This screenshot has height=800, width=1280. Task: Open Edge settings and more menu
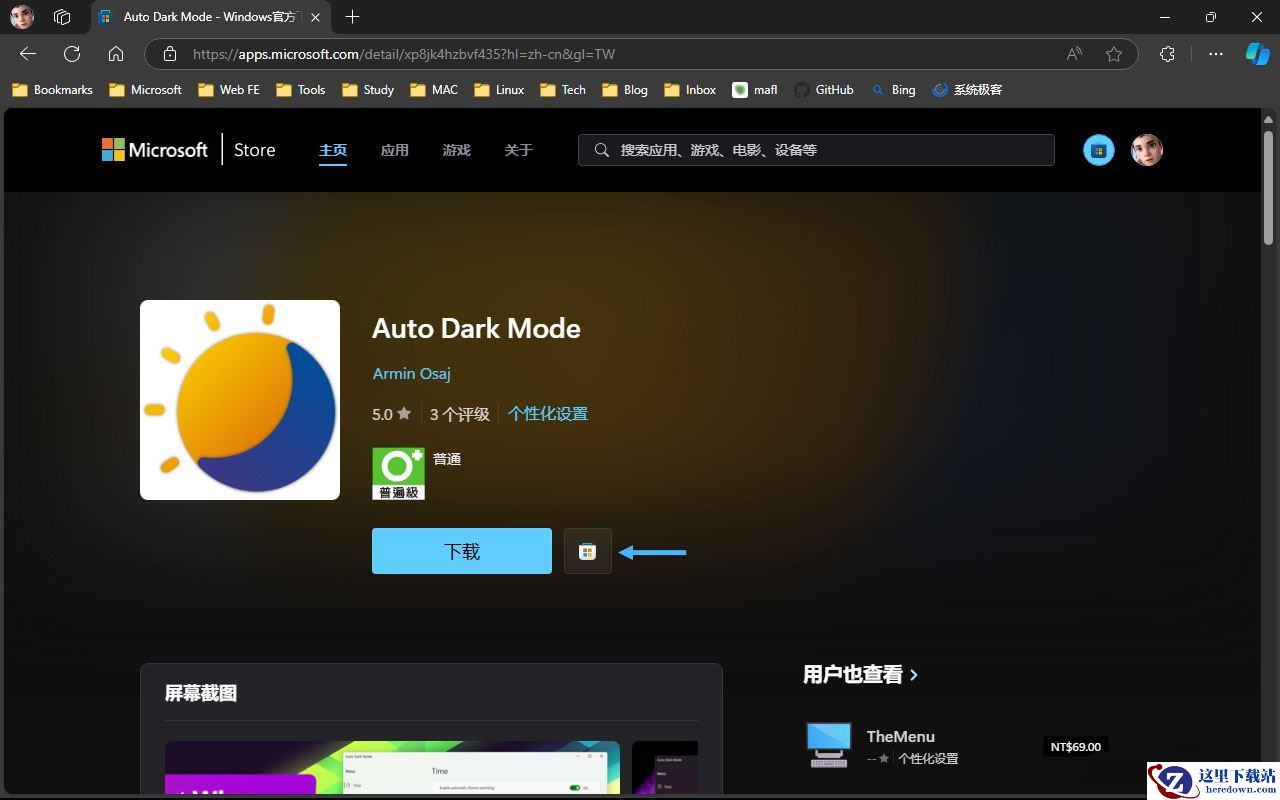click(x=1216, y=54)
